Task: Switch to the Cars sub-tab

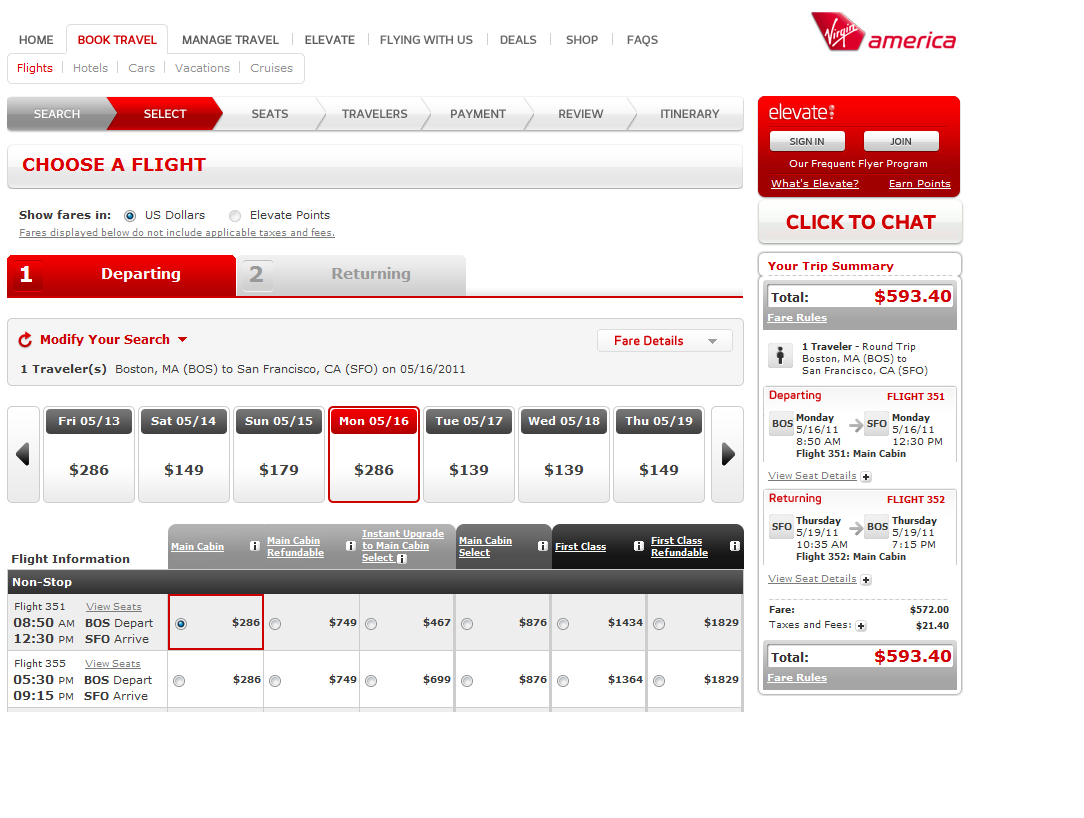Action: pyautogui.click(x=141, y=68)
